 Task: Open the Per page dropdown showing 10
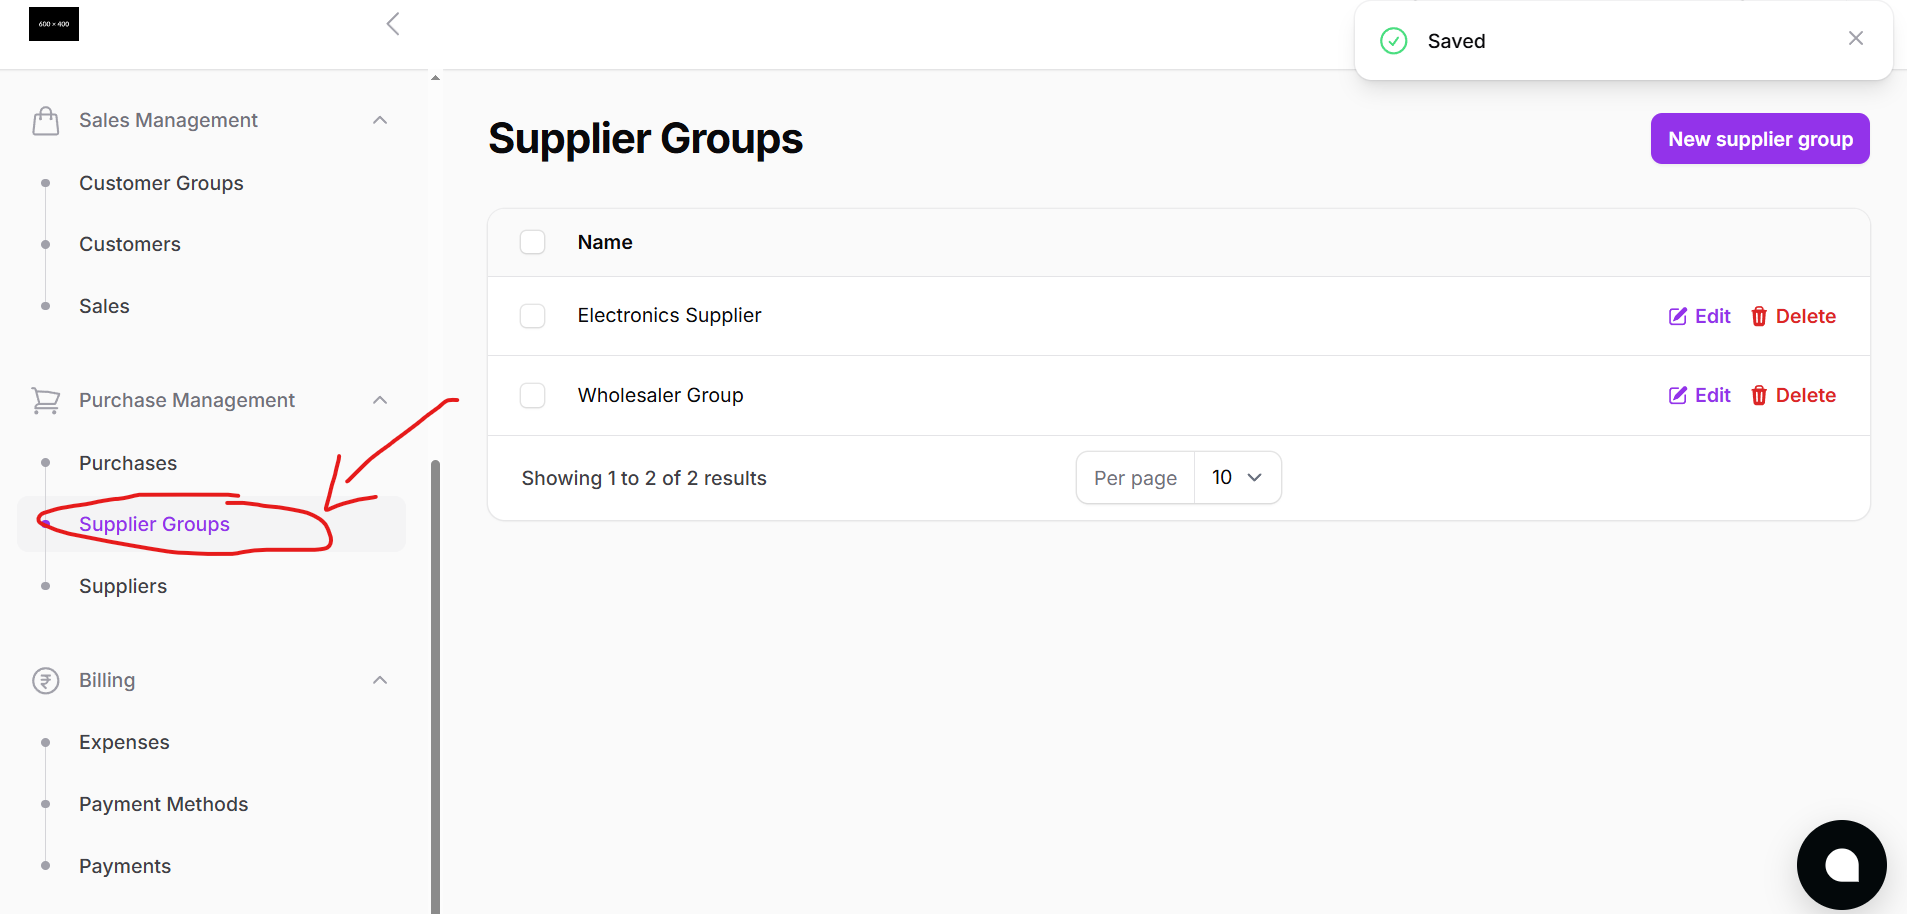[x=1237, y=477]
